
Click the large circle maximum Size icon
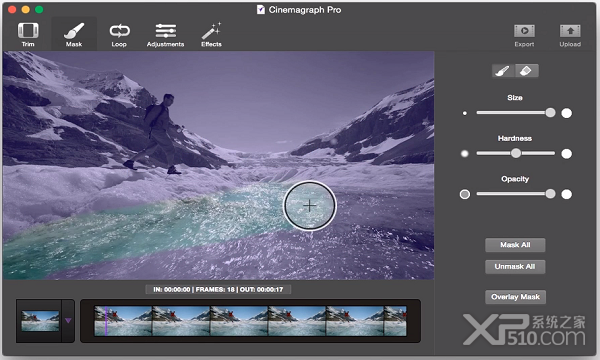pos(566,113)
